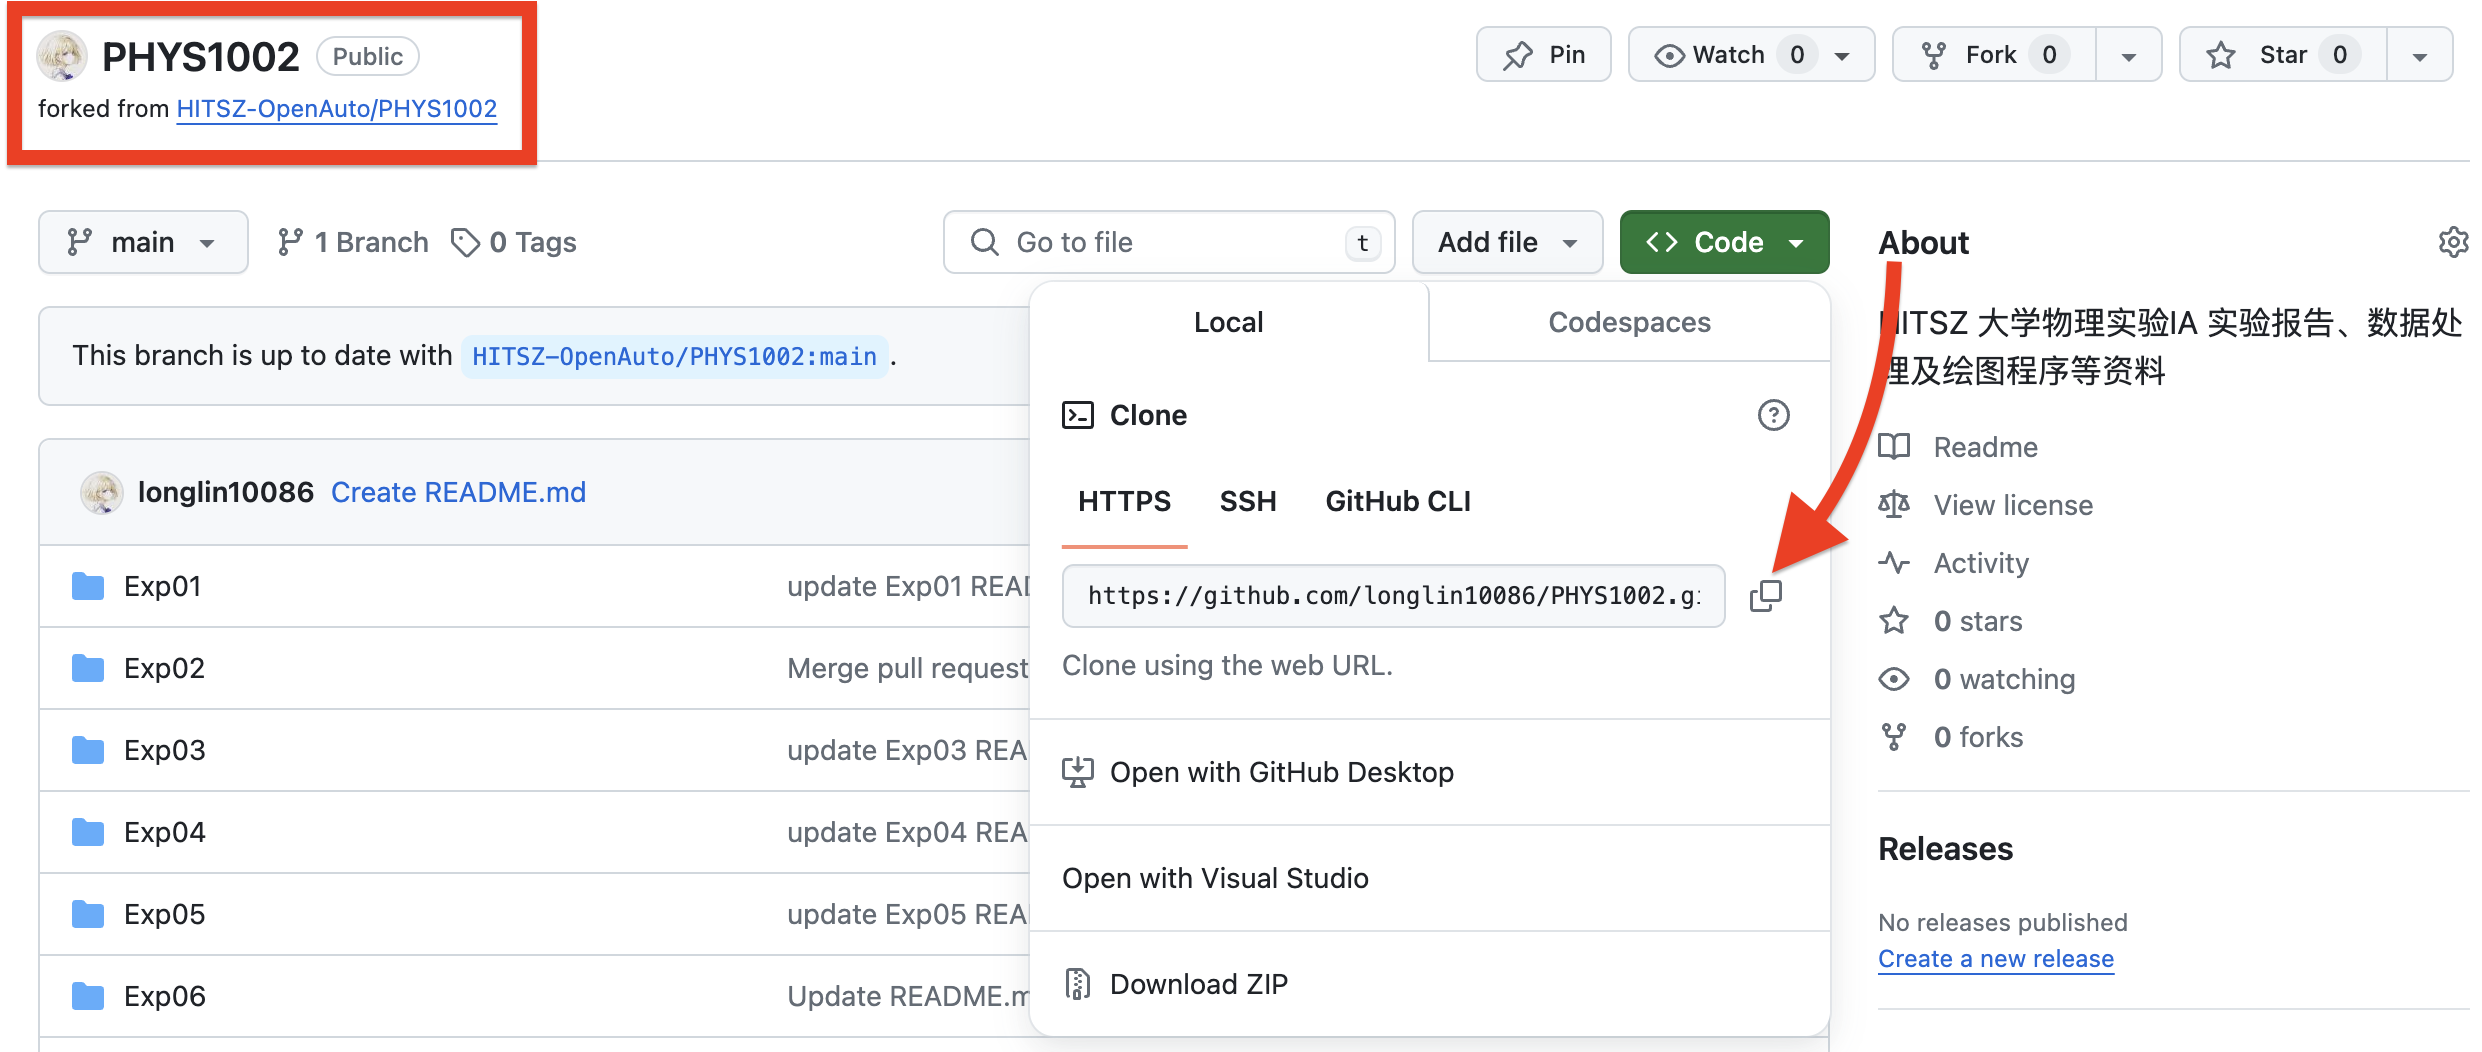Open the Exp02 folder
This screenshot has height=1052, width=2482.
(x=165, y=668)
